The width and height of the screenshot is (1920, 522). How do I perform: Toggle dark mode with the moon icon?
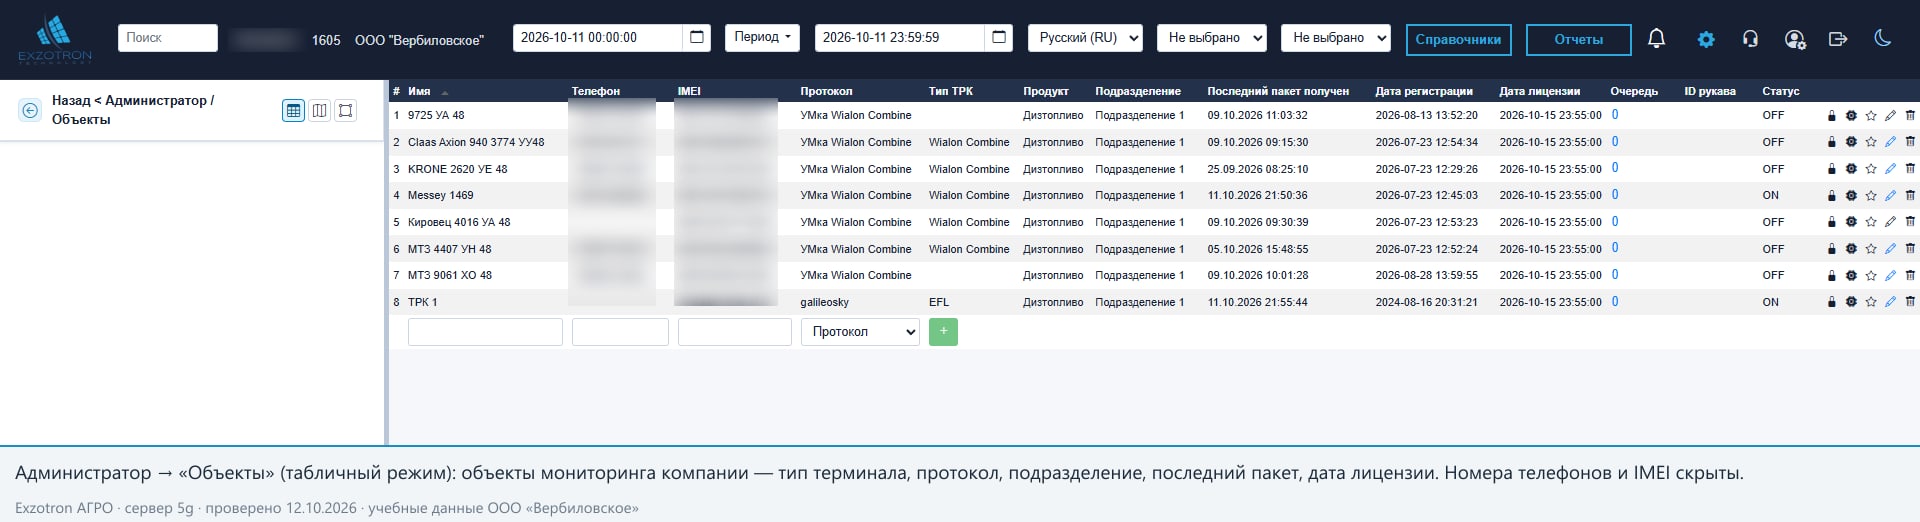pos(1883,38)
